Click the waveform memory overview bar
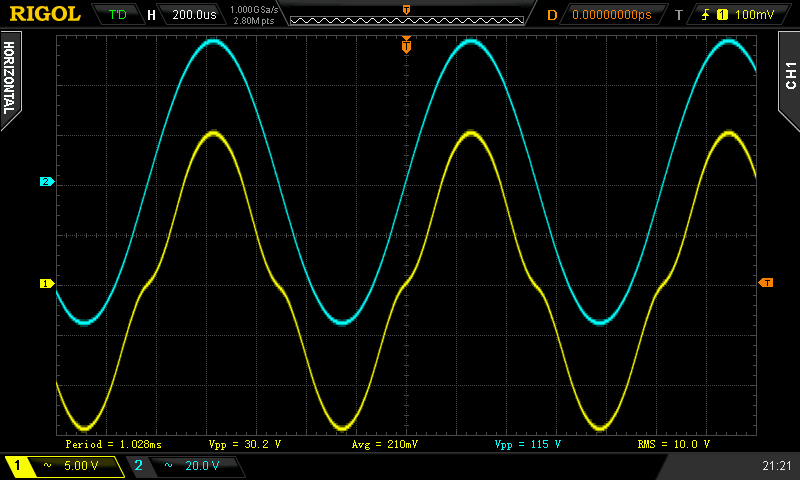The image size is (800, 480). coord(407,20)
